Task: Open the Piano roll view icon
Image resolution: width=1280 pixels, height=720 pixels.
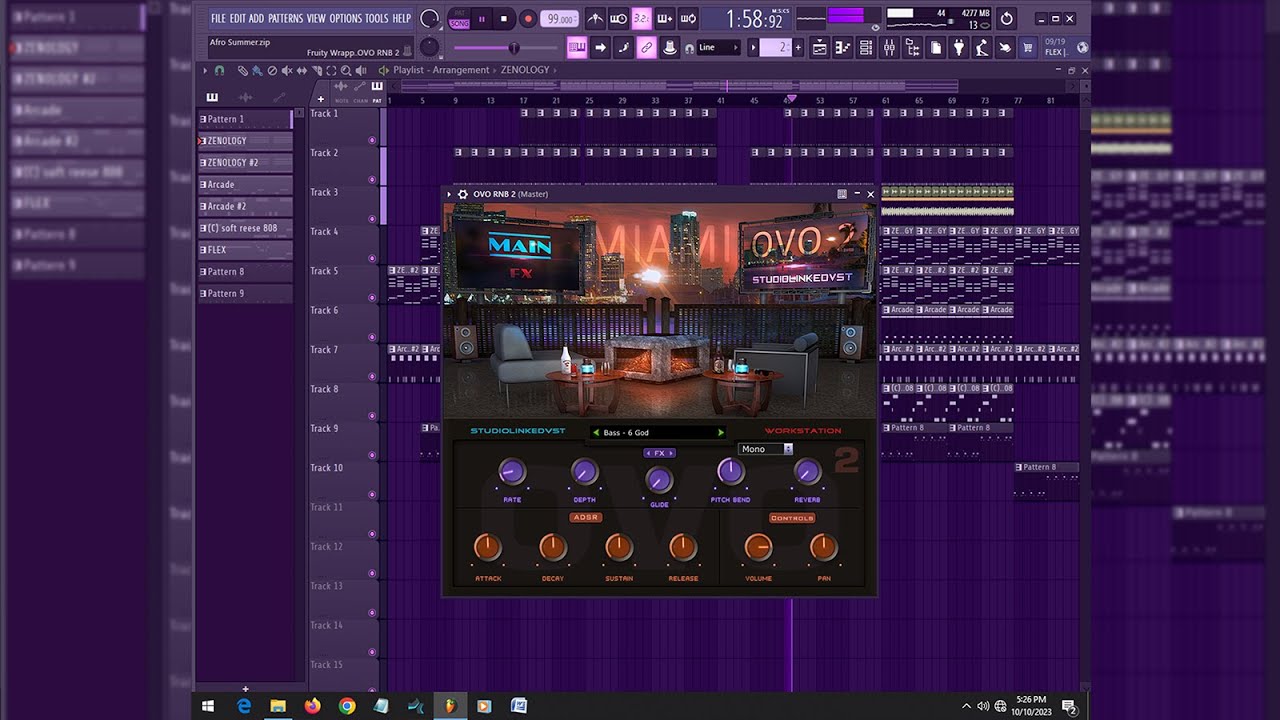Action: coord(842,47)
